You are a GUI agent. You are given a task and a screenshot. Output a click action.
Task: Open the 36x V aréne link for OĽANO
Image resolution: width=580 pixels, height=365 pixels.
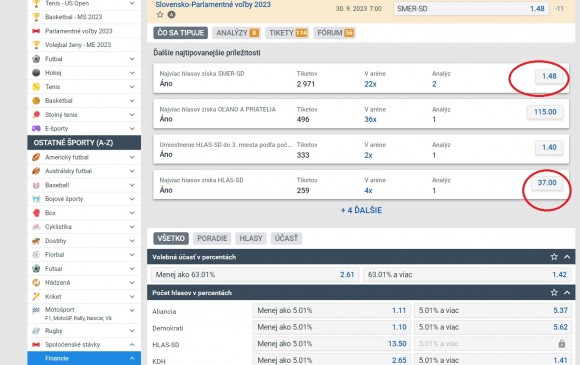(x=370, y=119)
